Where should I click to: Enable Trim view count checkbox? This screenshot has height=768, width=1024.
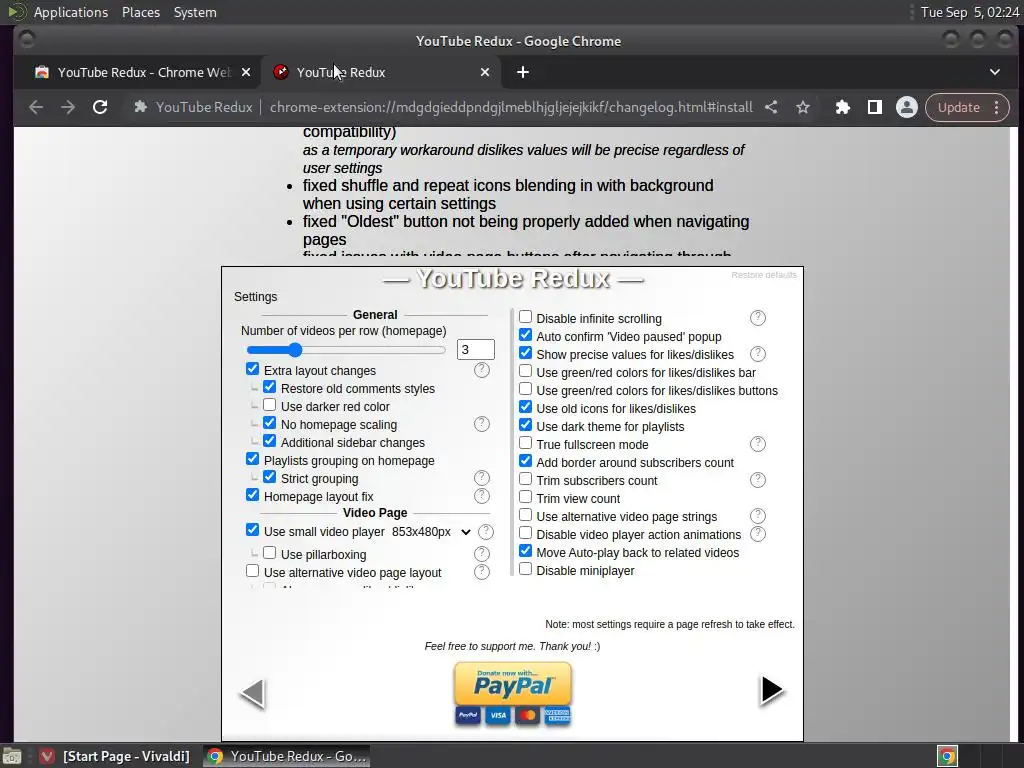pyautogui.click(x=526, y=497)
